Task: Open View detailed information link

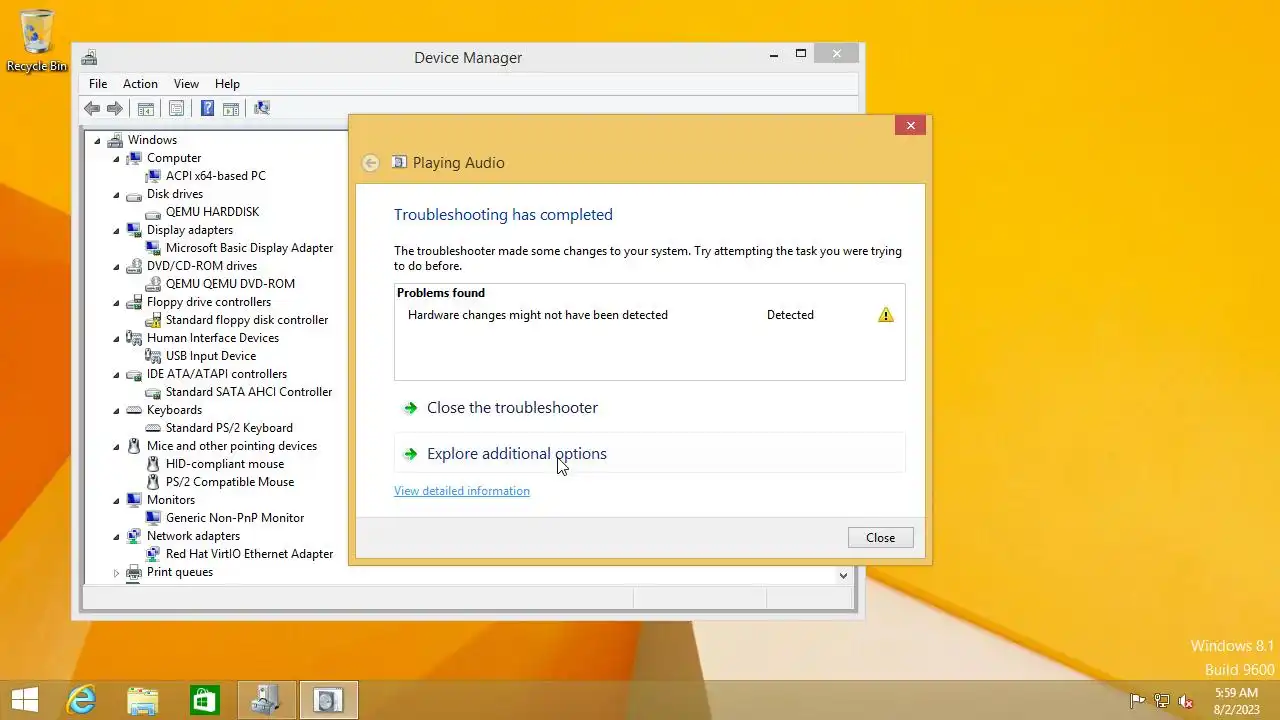Action: (x=462, y=491)
